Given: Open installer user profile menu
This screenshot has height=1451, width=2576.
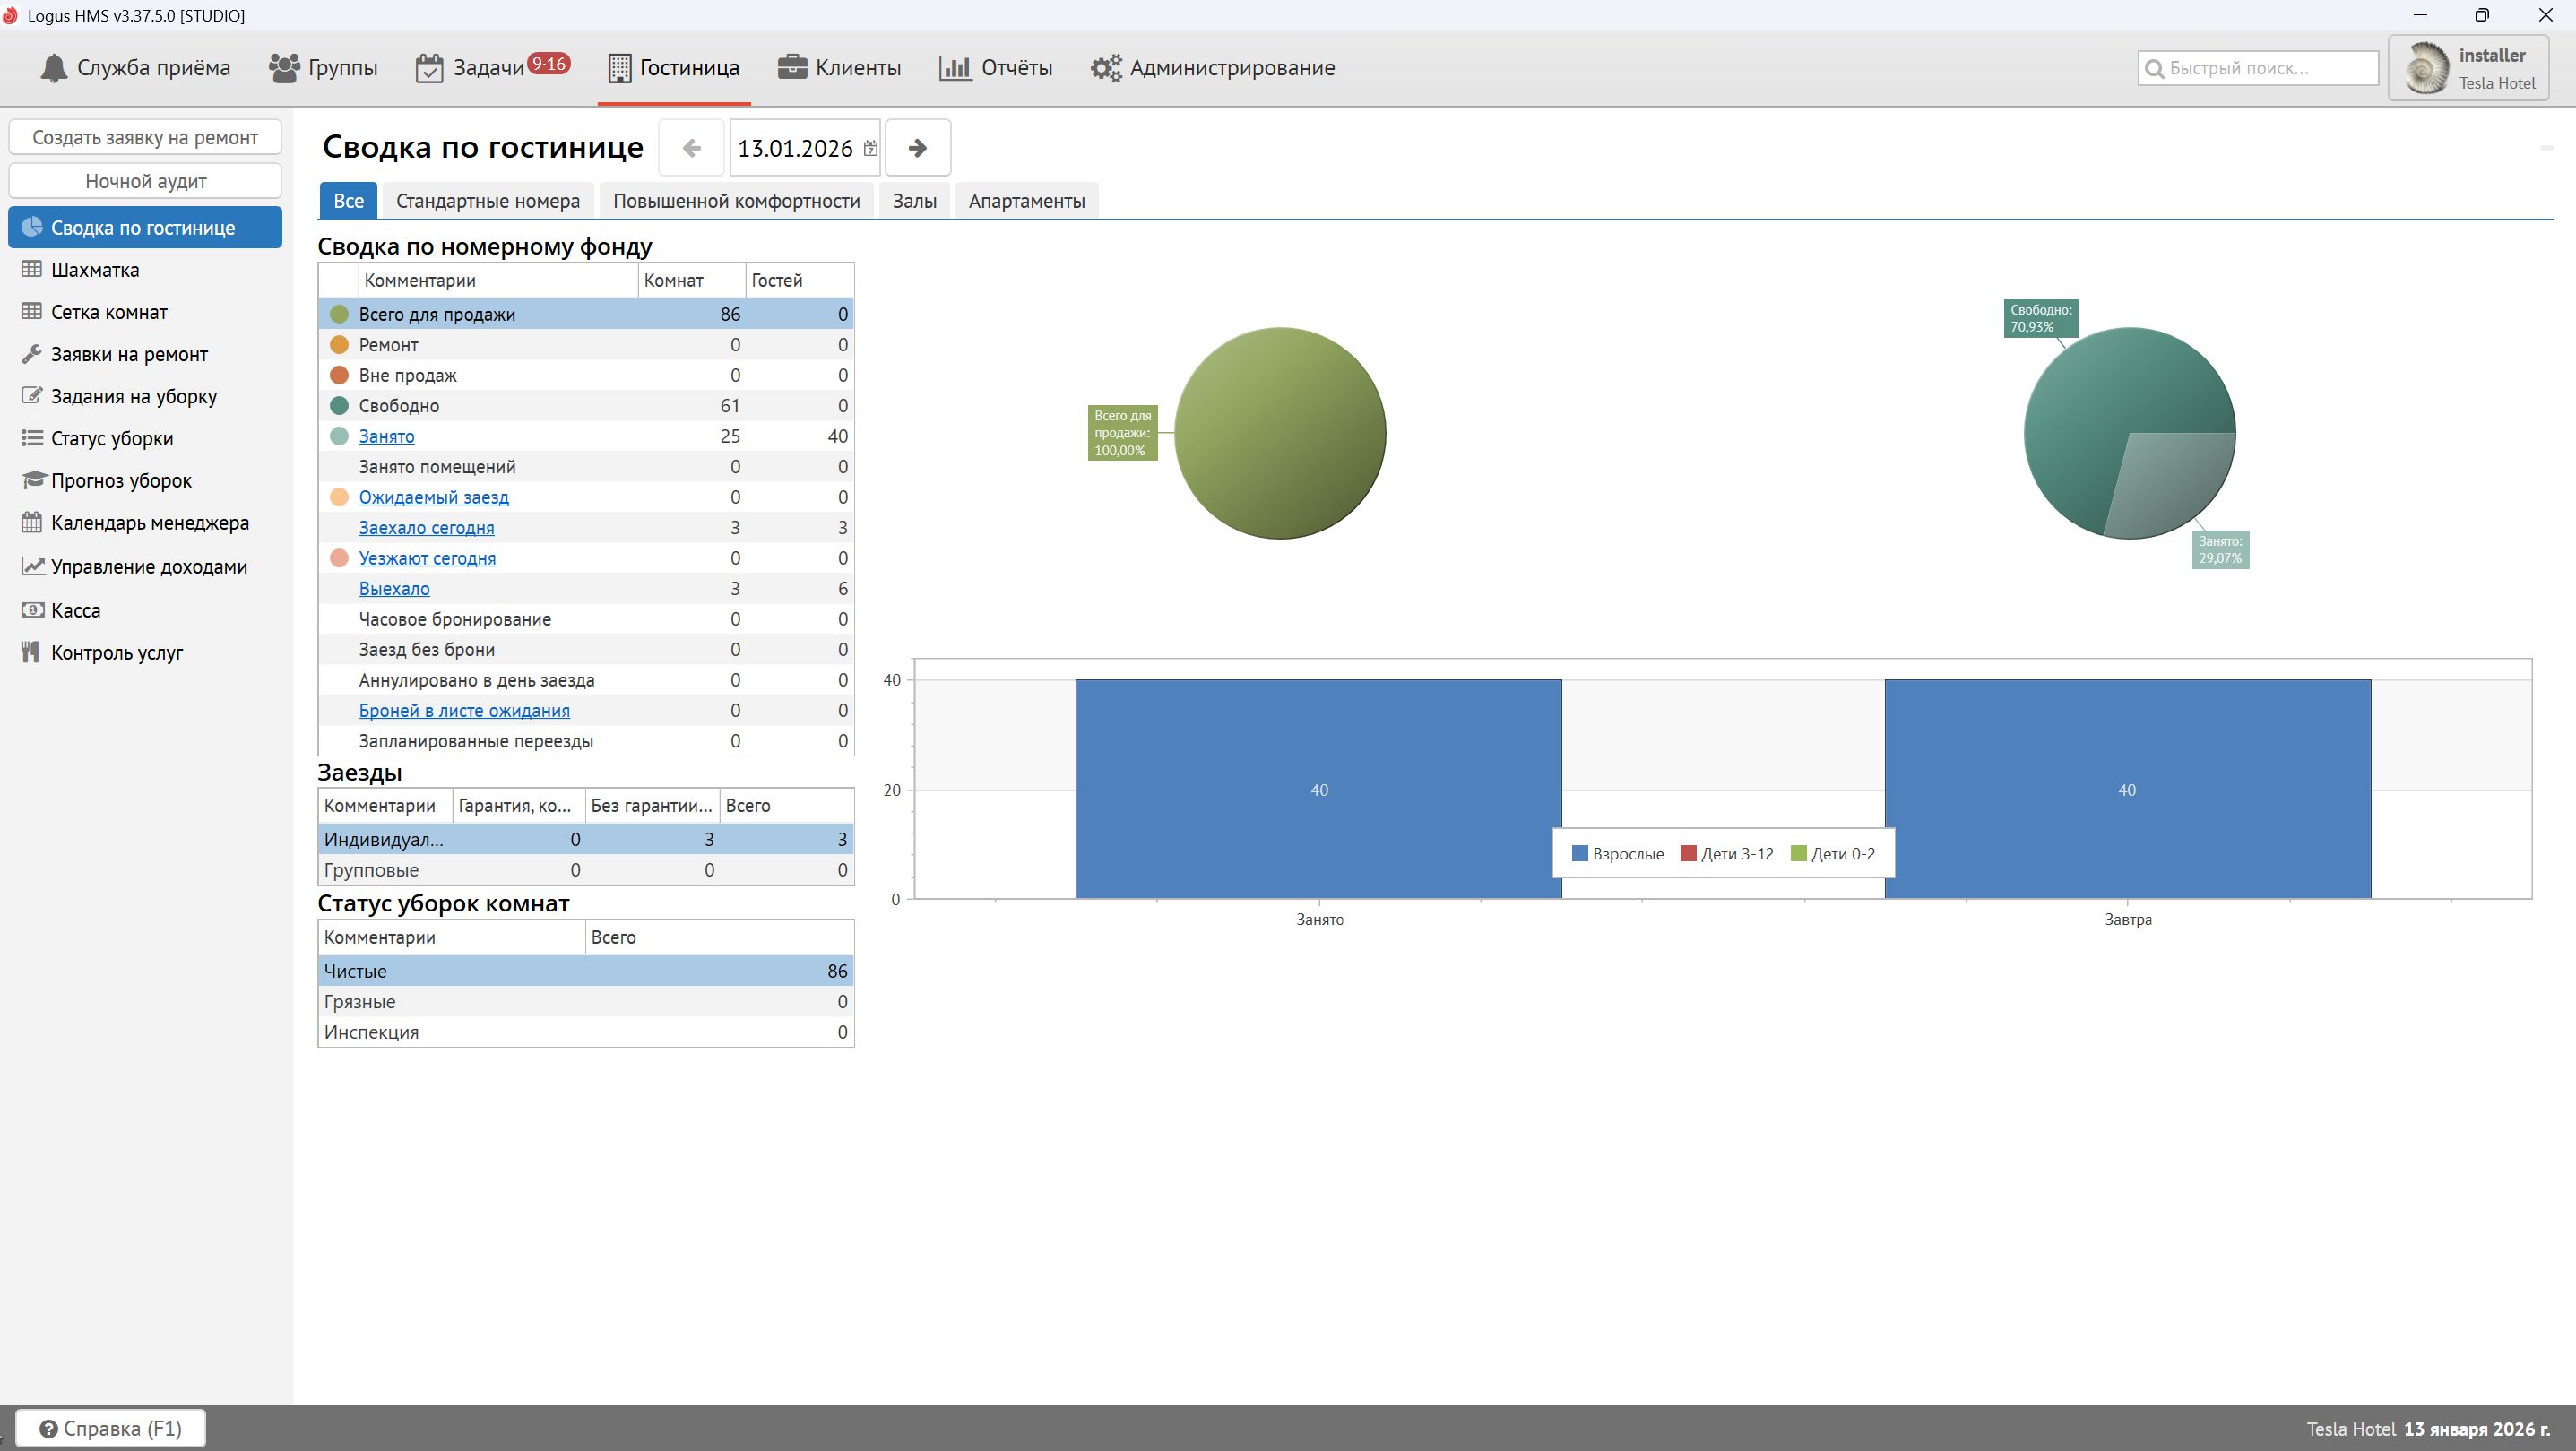Looking at the screenshot, I should [x=2467, y=68].
